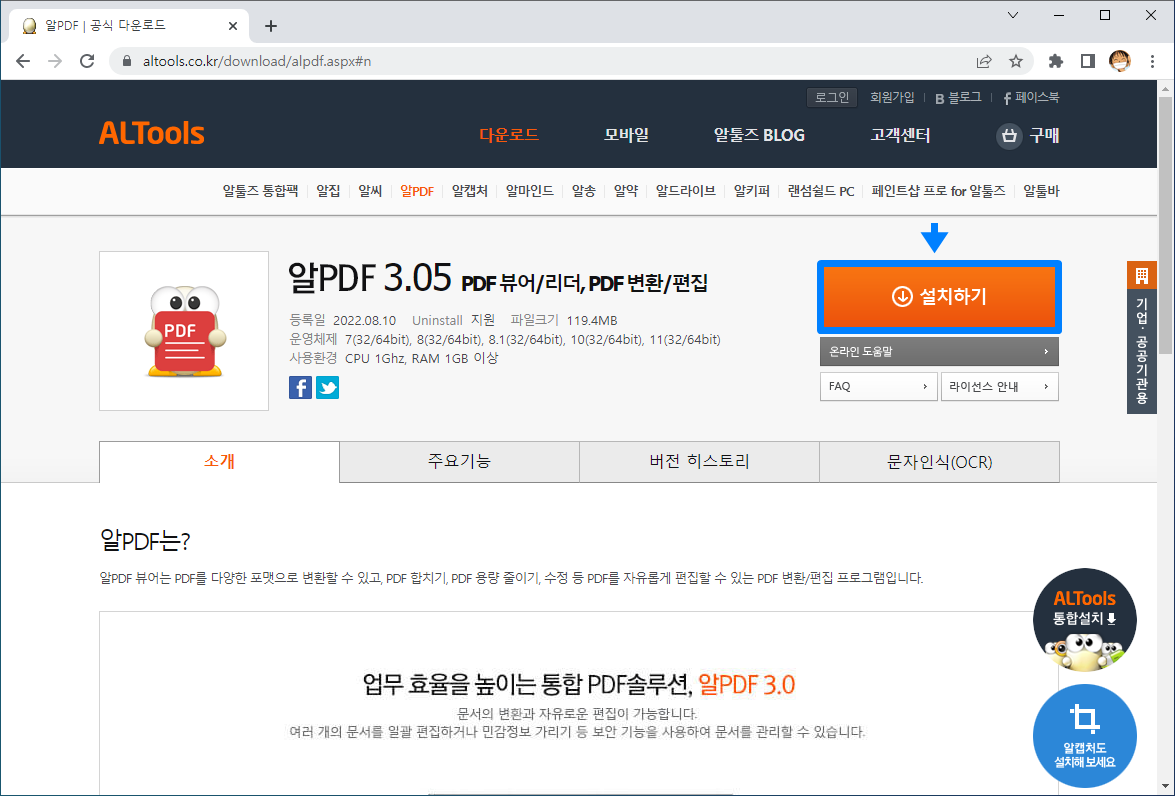Select 알집 in the product bar
Image resolution: width=1175 pixels, height=796 pixels.
click(x=328, y=191)
